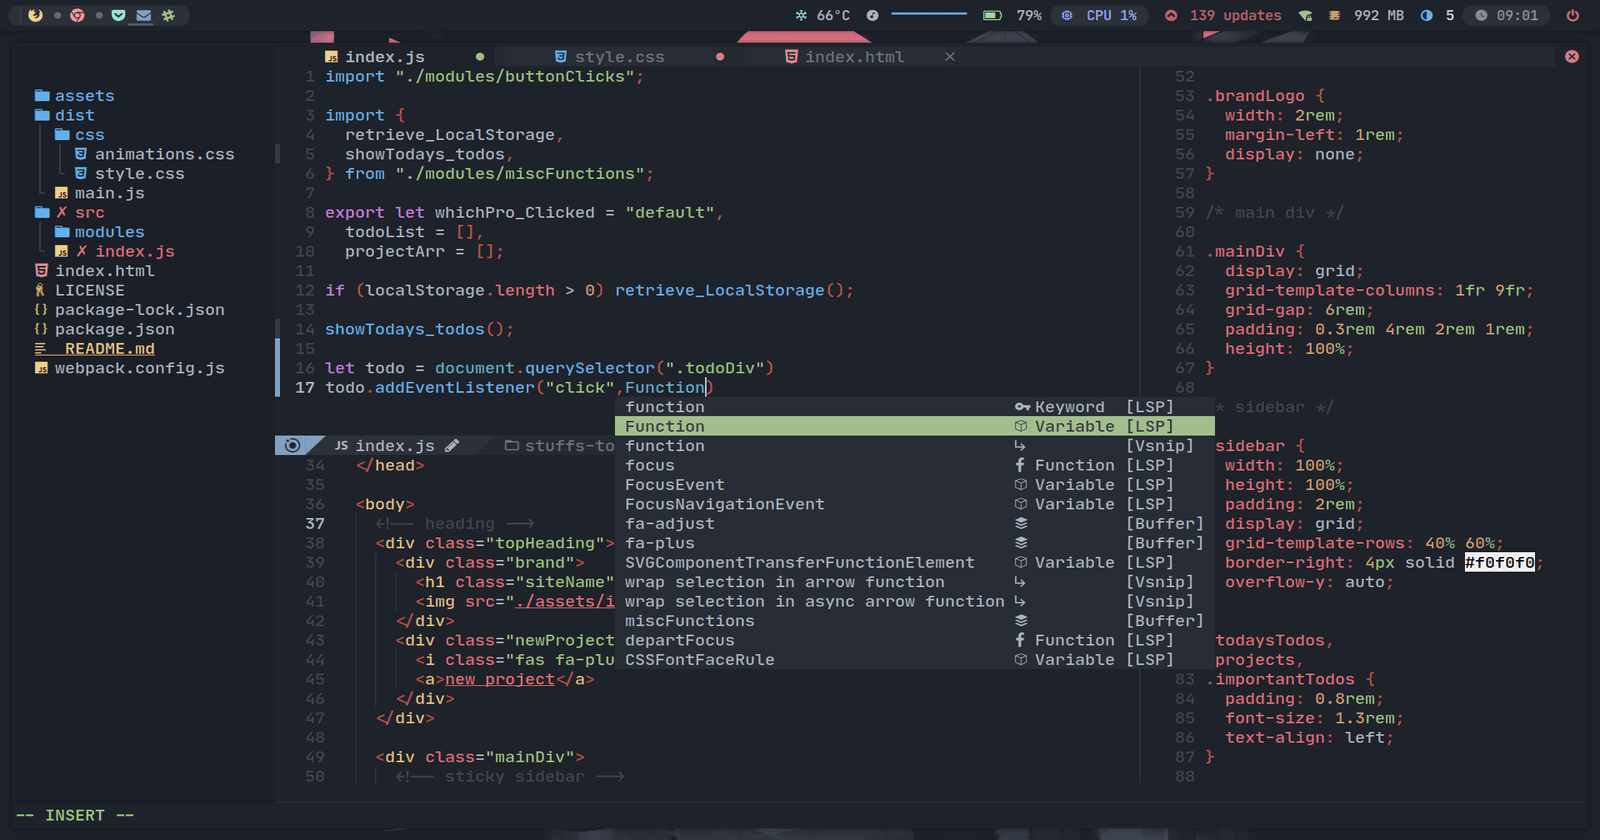Click the mail envelope icon in top bar

pos(143,15)
